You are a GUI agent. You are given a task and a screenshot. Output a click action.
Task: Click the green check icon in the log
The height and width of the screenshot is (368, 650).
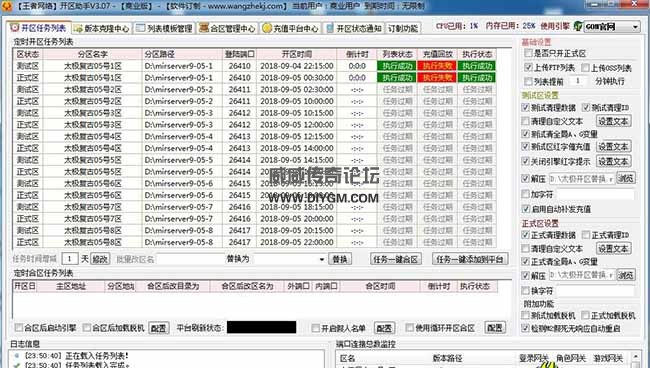coord(17,365)
